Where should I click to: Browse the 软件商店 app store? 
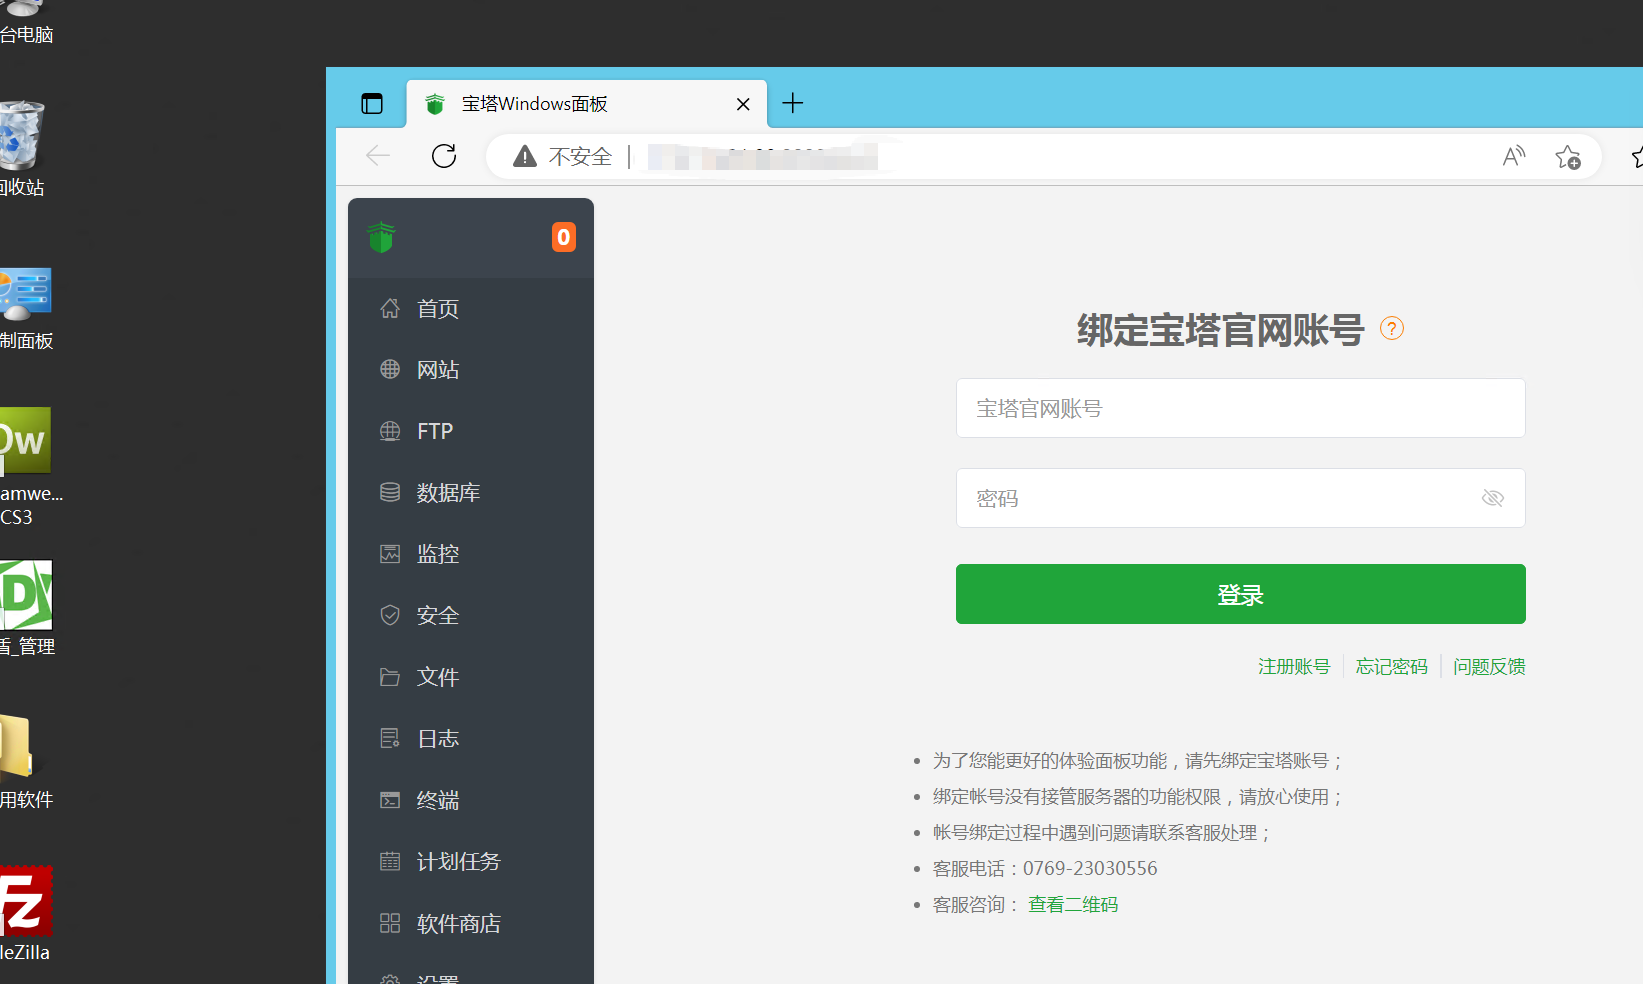[458, 923]
